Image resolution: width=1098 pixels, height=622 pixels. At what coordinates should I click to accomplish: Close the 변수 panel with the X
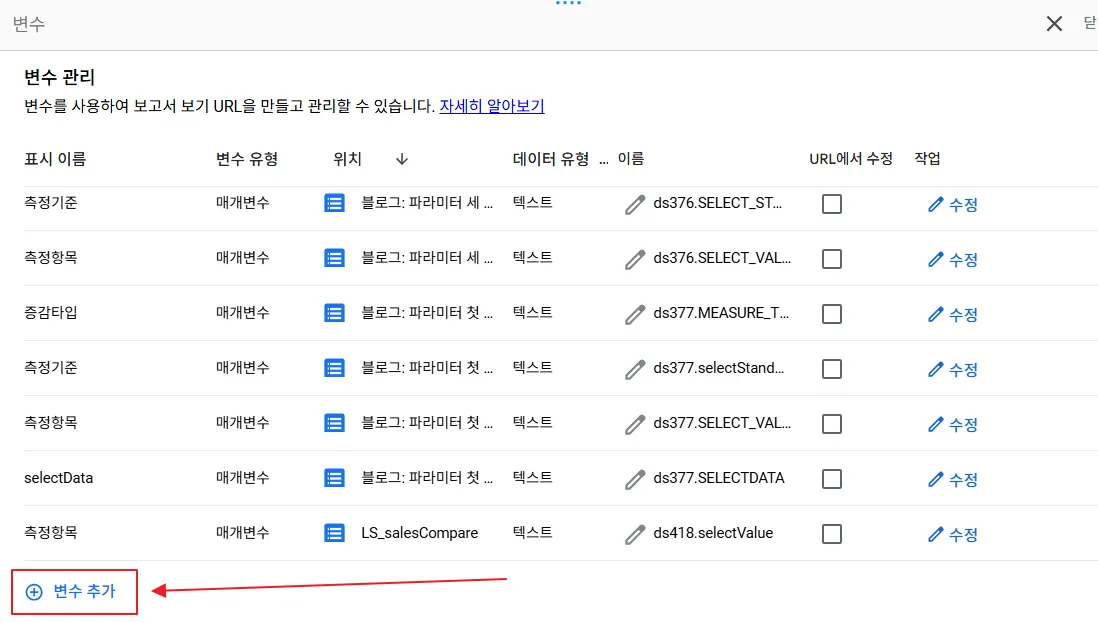pyautogui.click(x=1054, y=24)
